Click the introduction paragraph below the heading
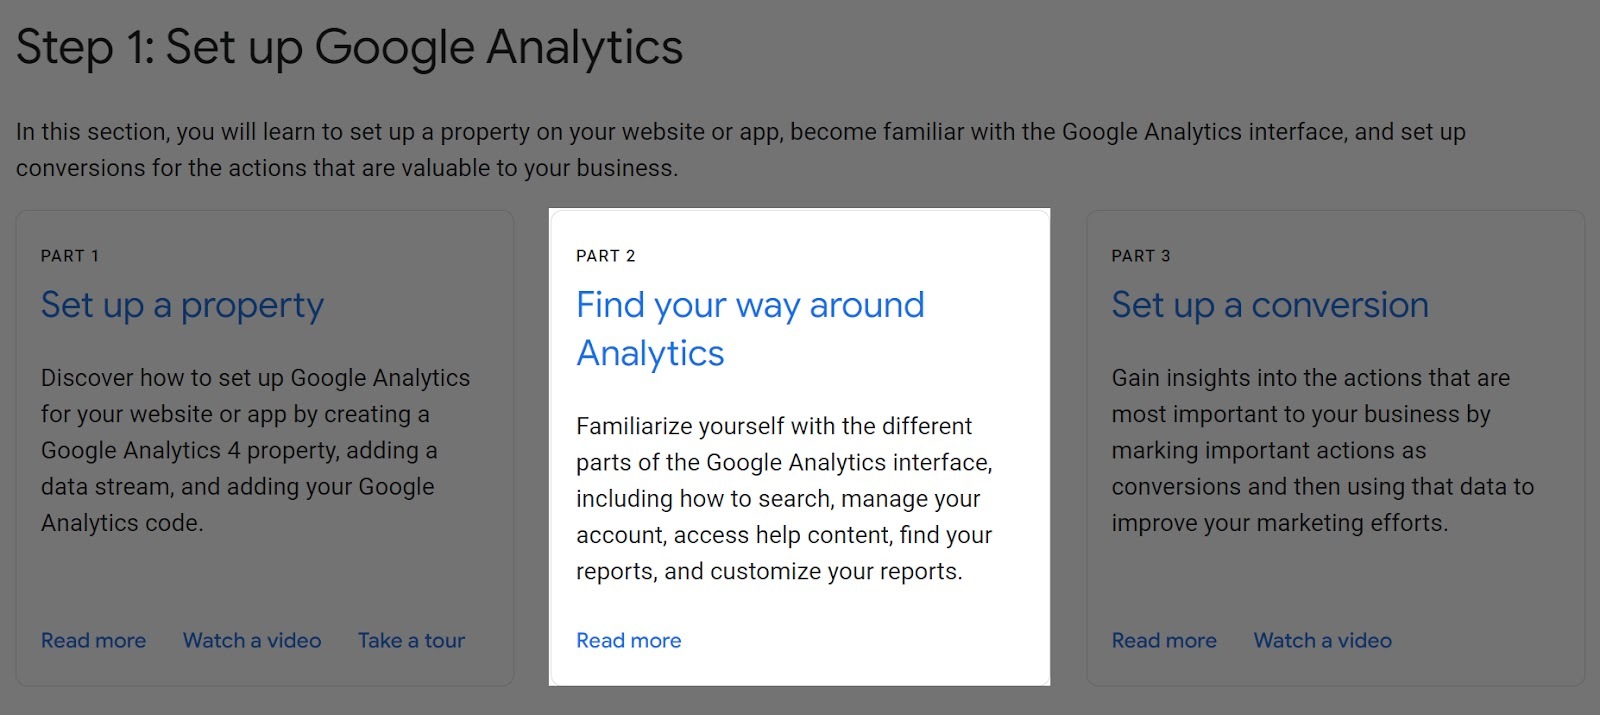 click(x=740, y=148)
